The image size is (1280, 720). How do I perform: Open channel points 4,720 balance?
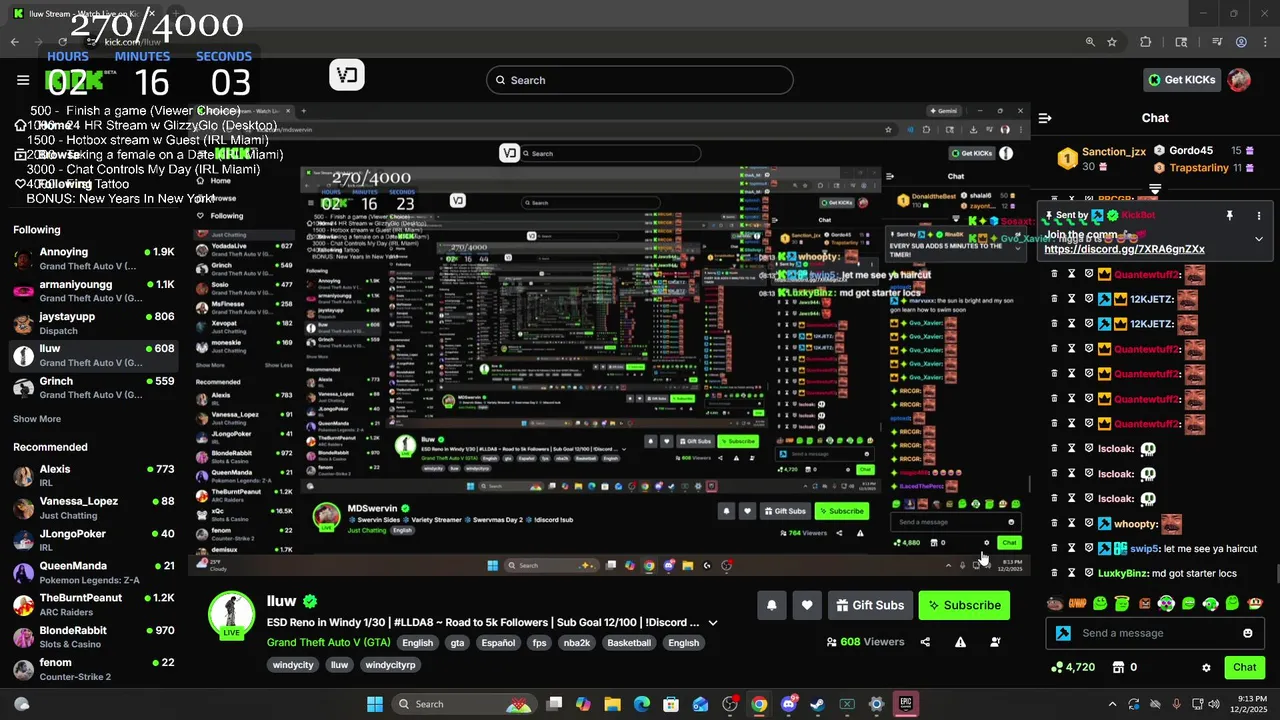1074,667
